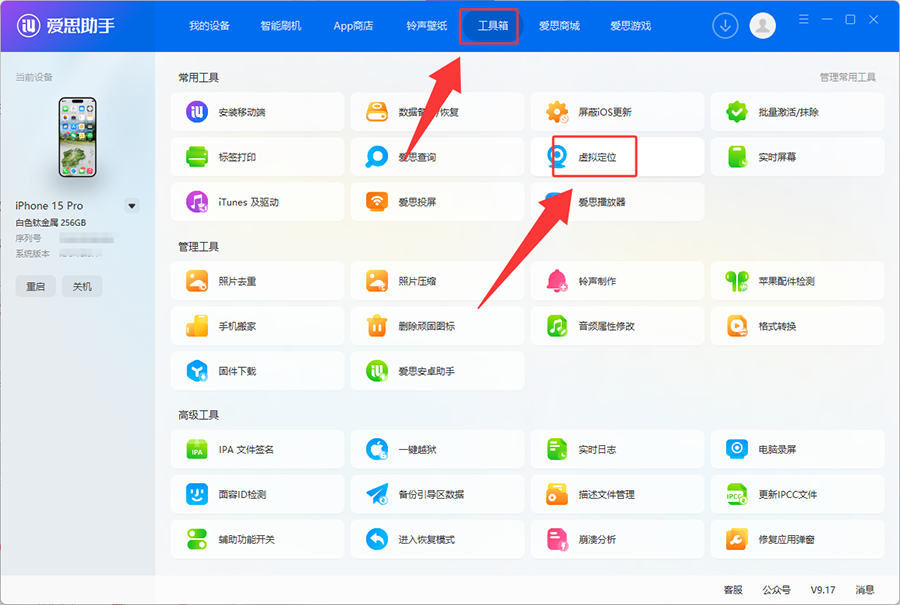Open the 爱思游戏 tab
The width and height of the screenshot is (900, 605).
(630, 26)
